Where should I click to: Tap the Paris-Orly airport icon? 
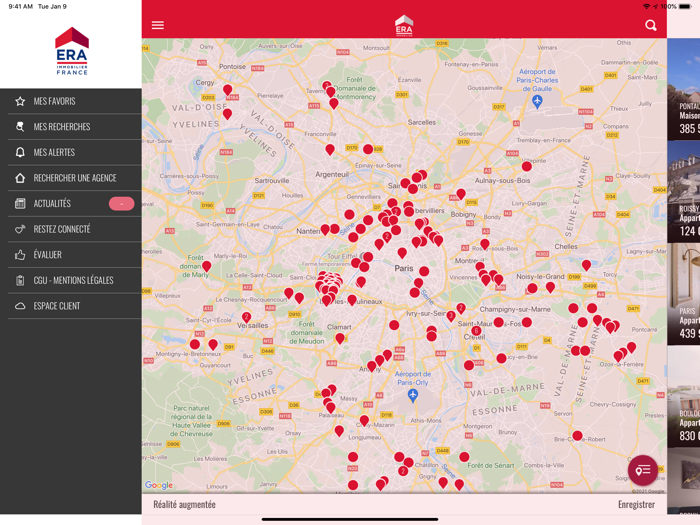pos(413,395)
